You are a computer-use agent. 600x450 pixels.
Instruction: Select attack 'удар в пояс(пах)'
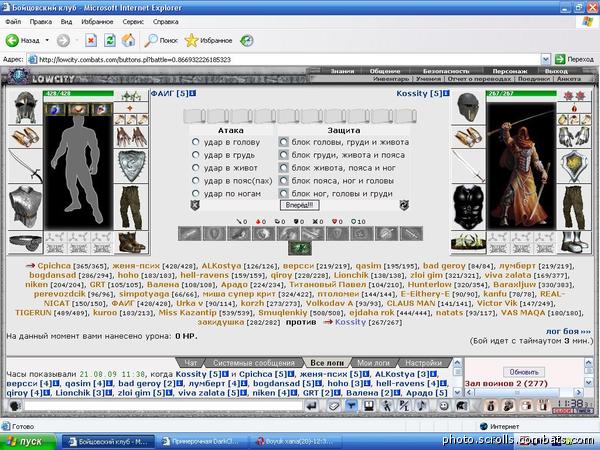click(196, 181)
